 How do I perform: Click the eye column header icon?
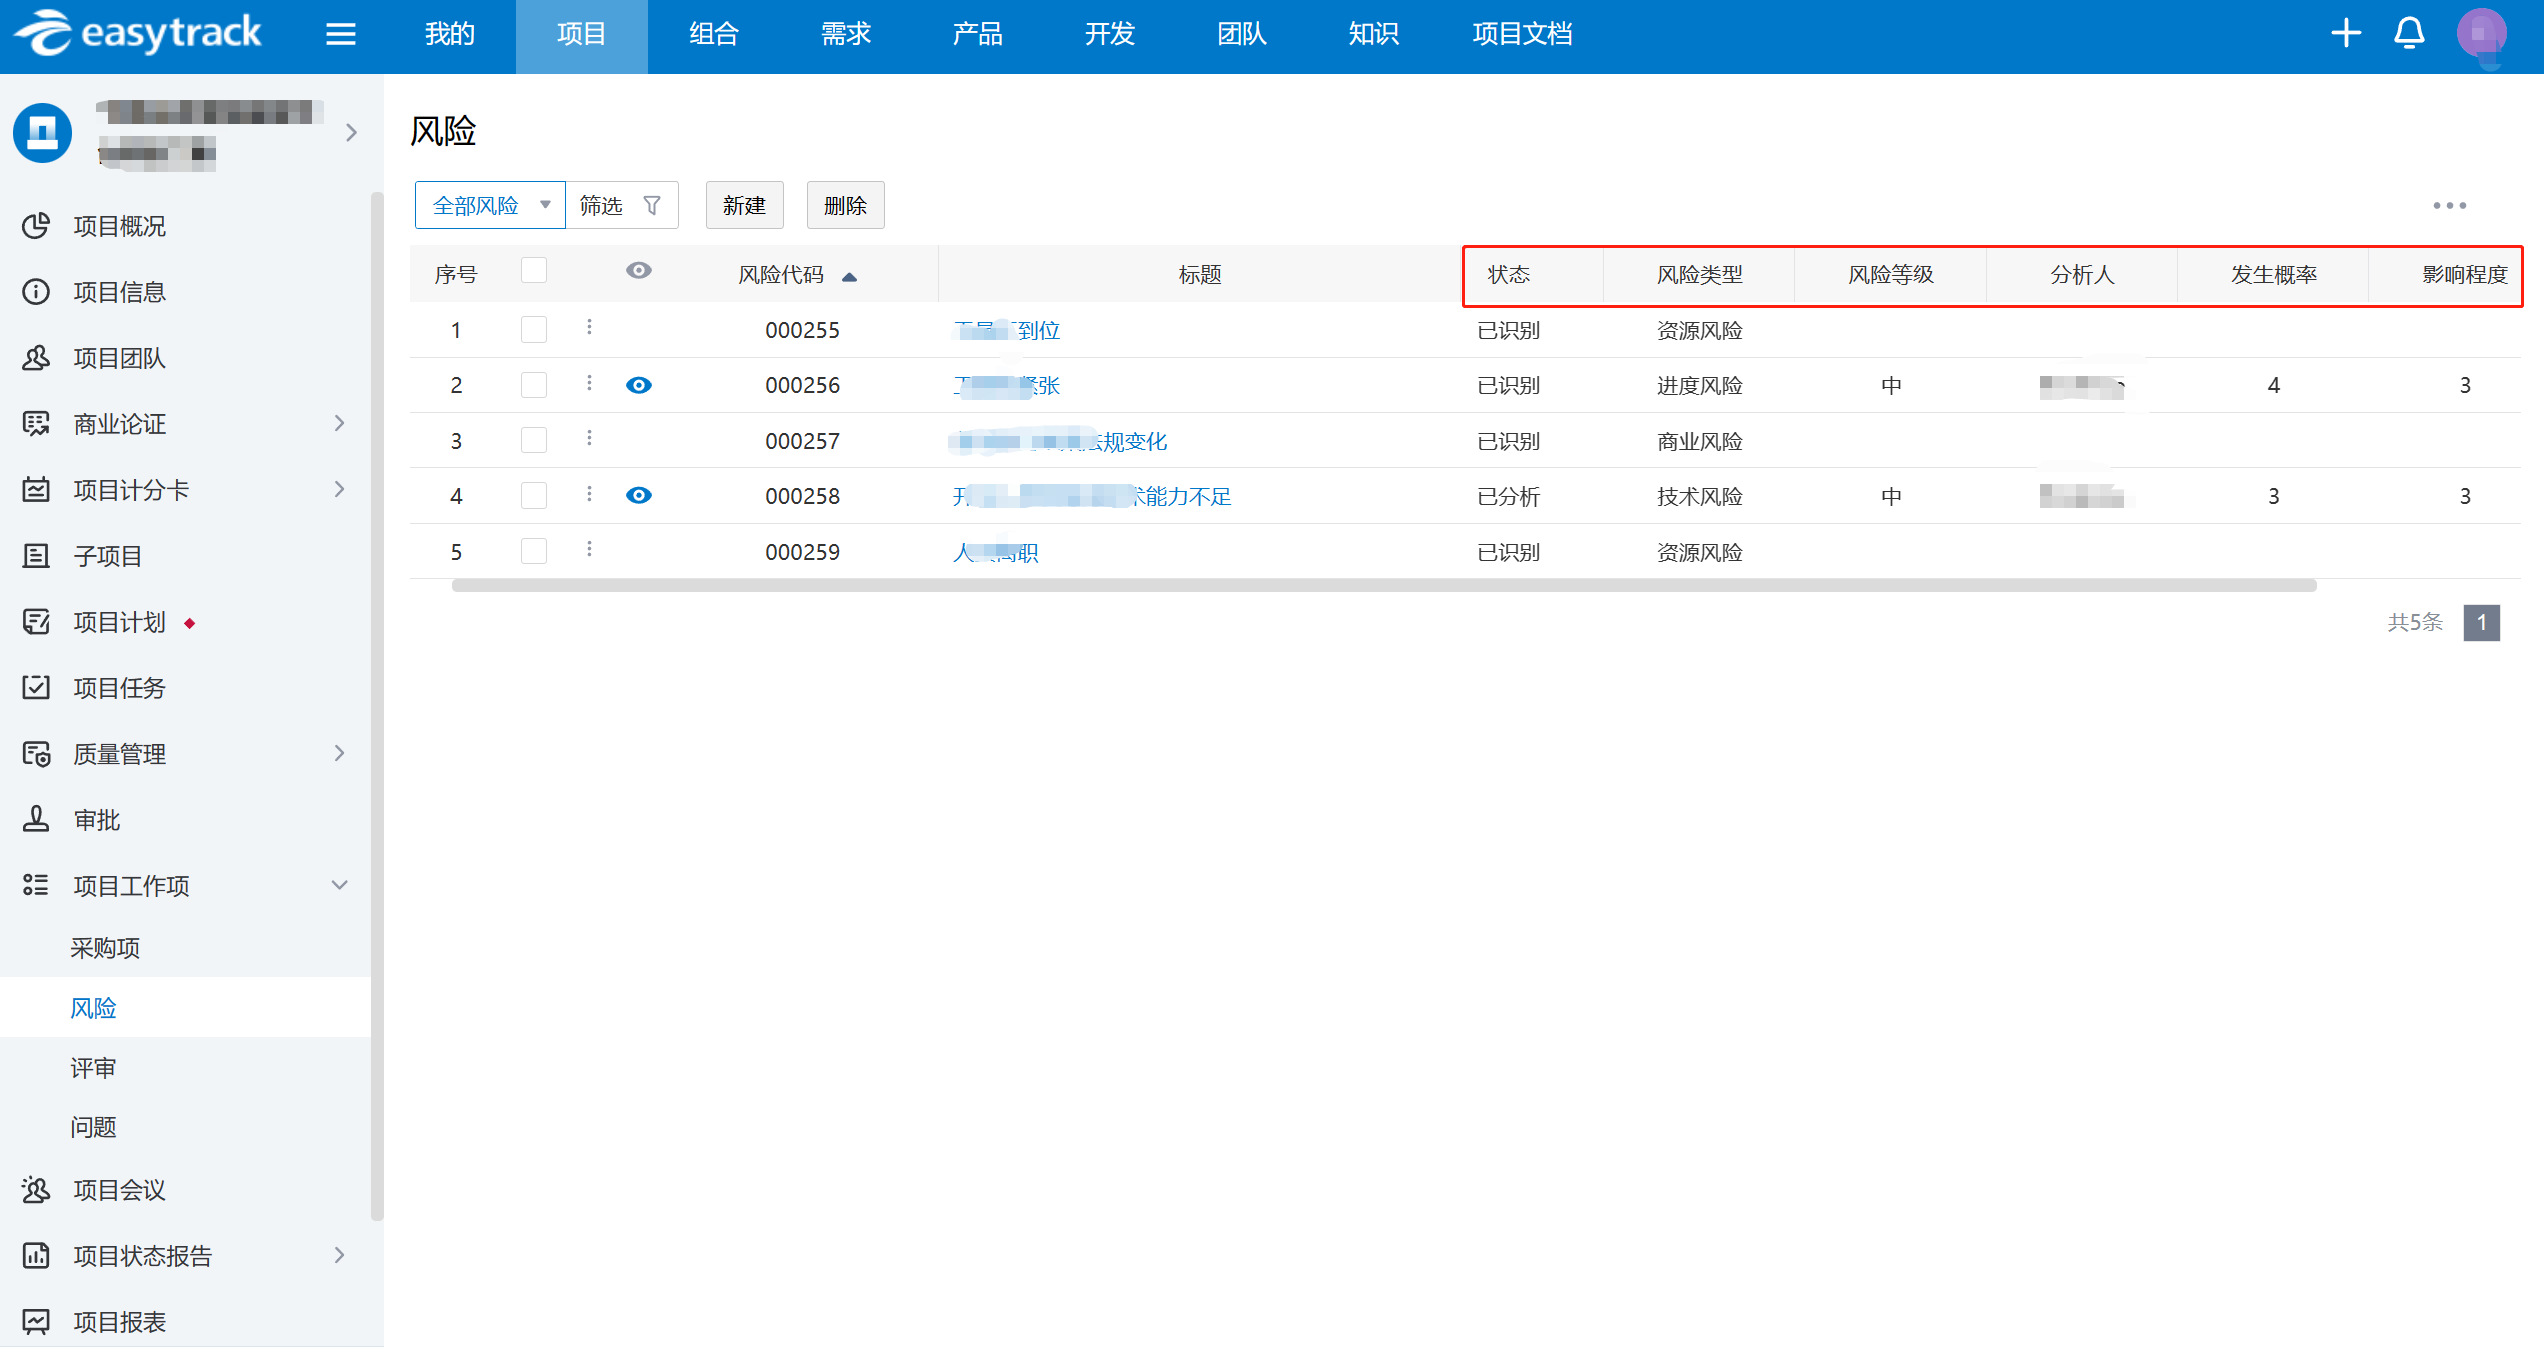639,271
